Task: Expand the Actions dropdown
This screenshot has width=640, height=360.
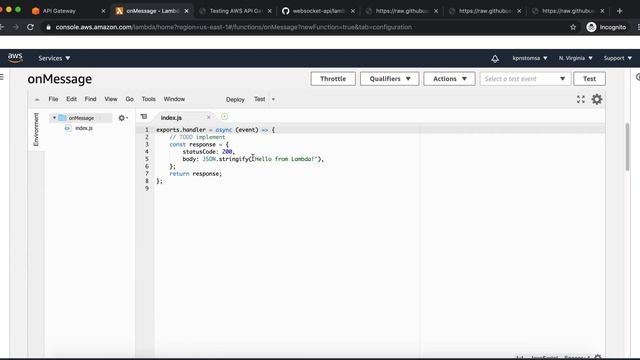Action: (x=449, y=79)
